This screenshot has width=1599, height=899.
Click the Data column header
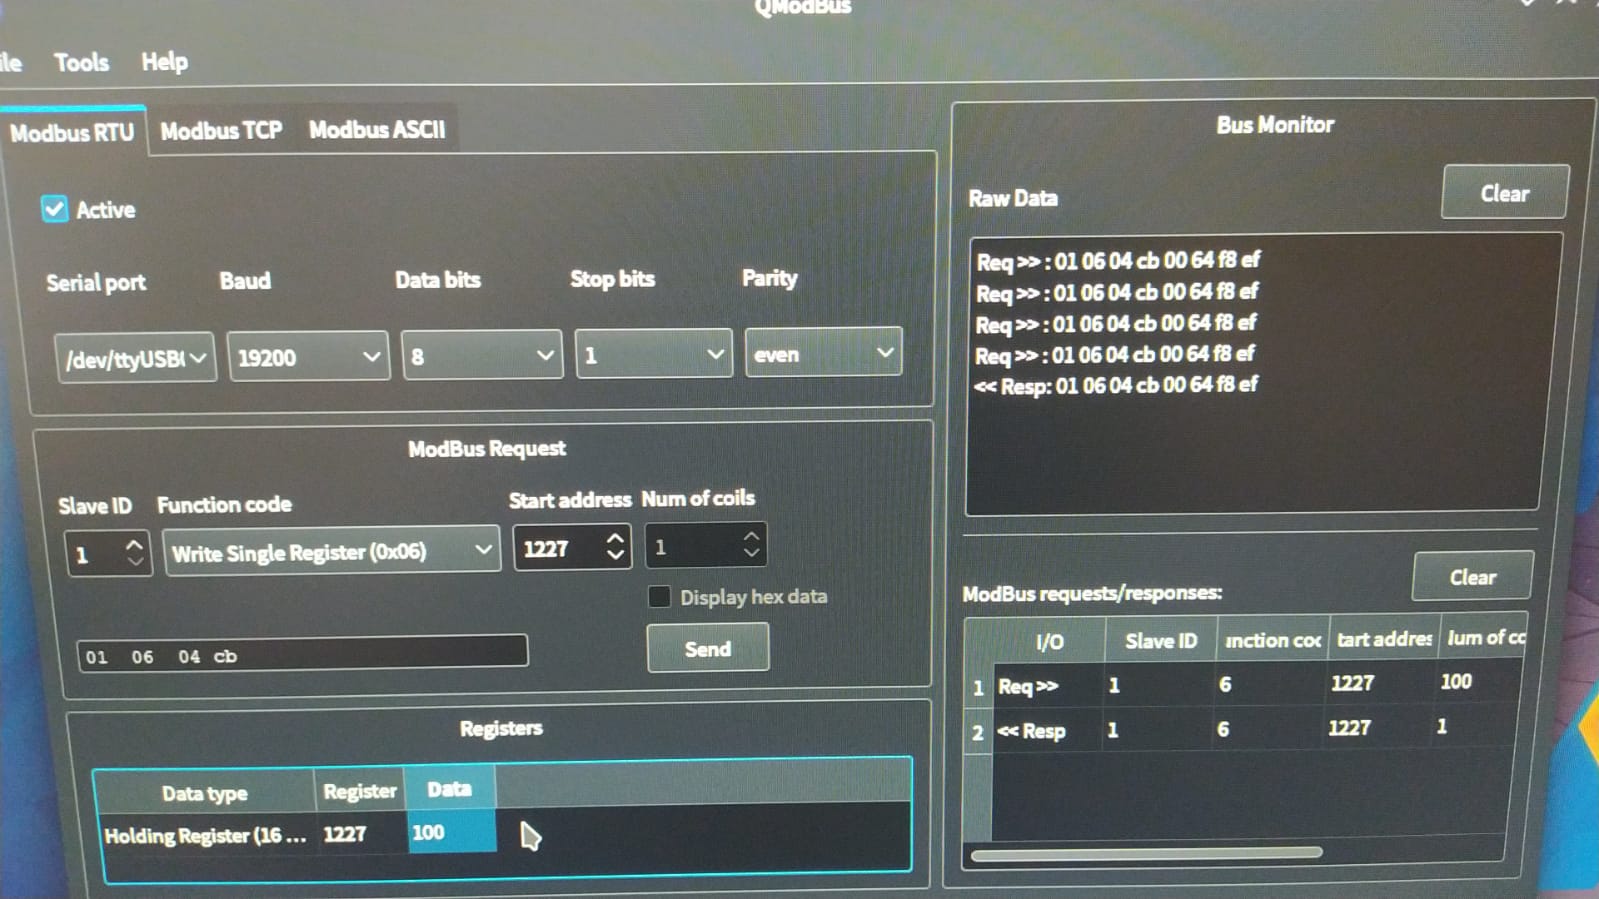tap(450, 789)
